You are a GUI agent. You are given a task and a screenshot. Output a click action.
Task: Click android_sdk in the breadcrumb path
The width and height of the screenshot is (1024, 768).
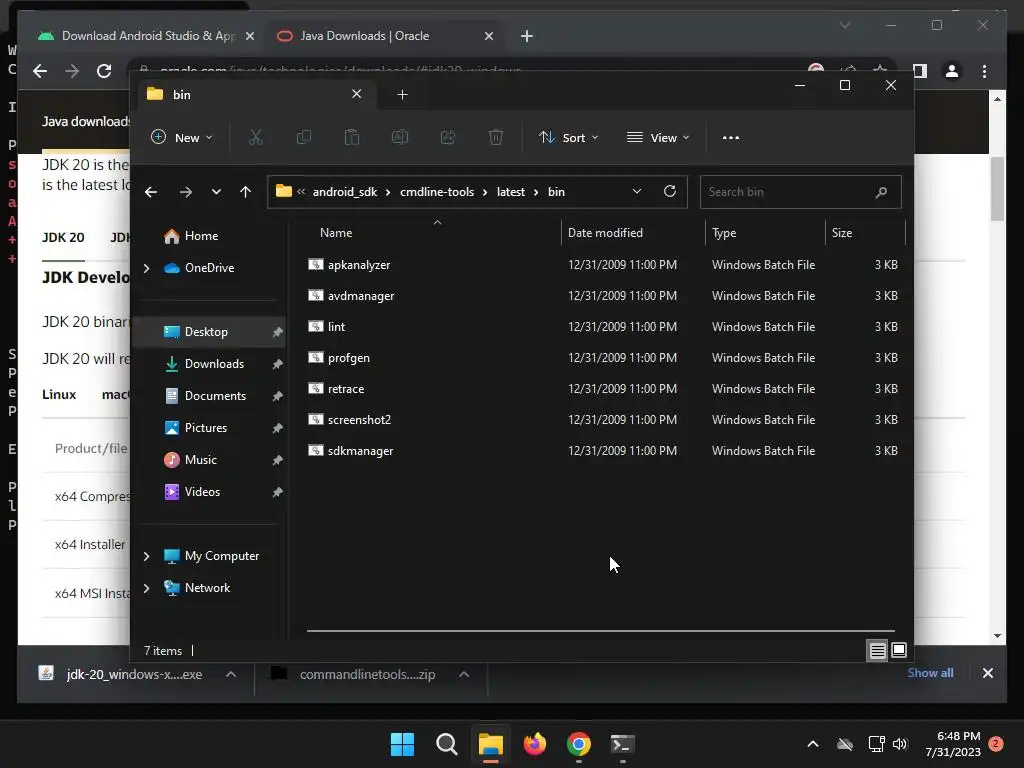[x=345, y=192]
